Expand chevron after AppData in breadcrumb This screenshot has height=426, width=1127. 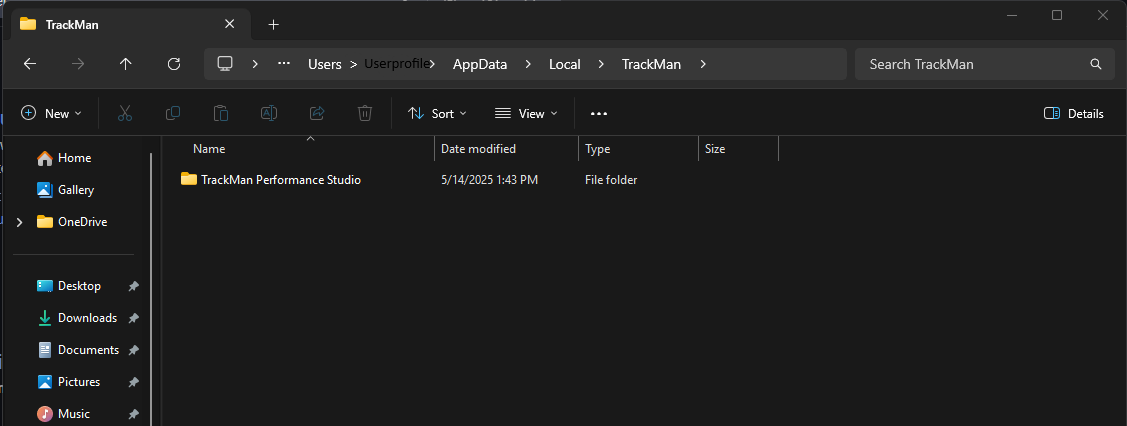pos(528,64)
